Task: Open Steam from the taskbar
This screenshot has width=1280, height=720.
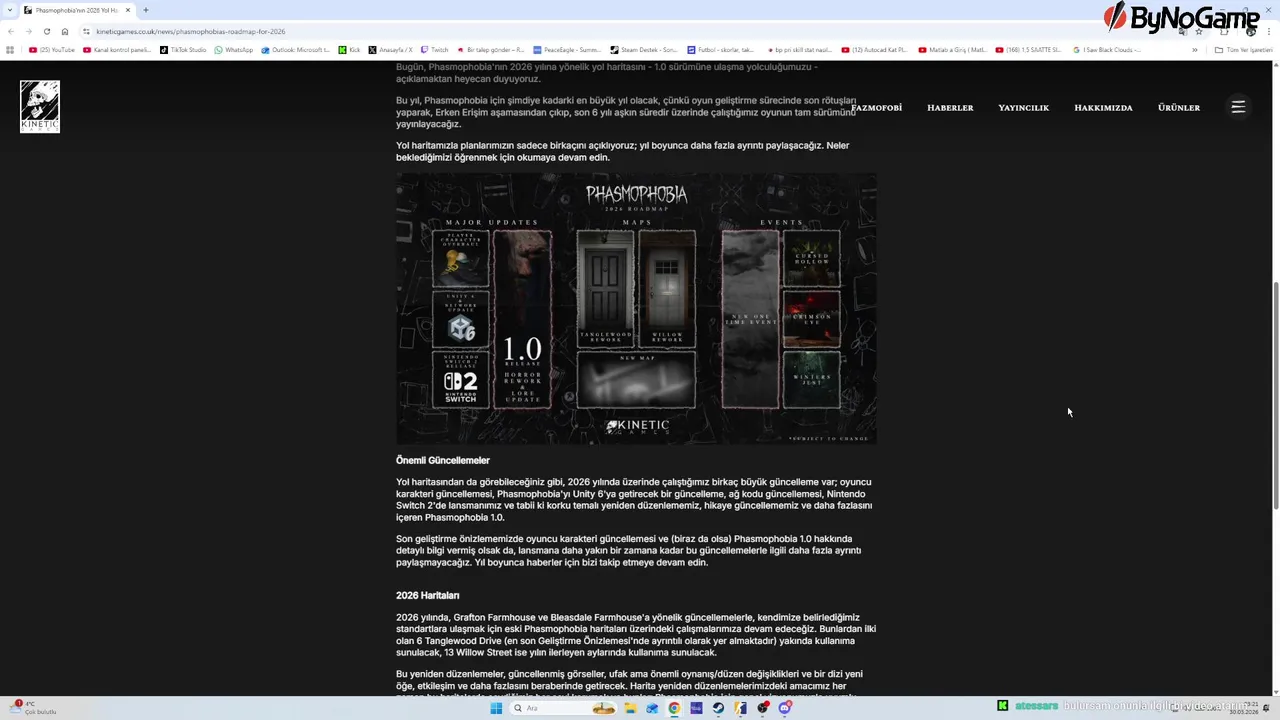Action: click(x=718, y=708)
